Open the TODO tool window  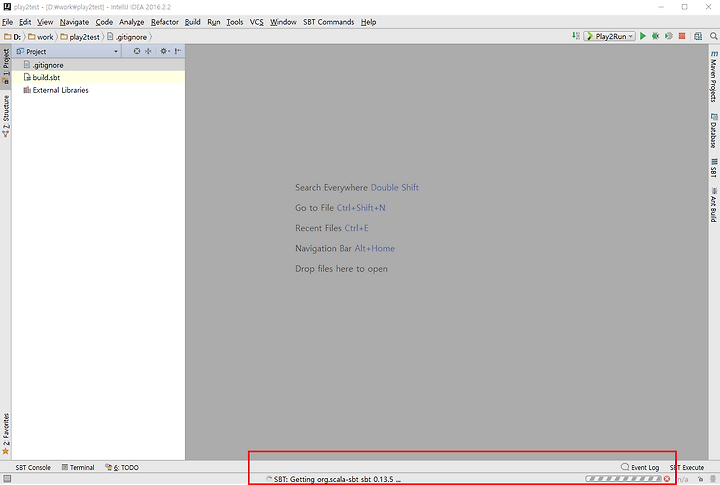122,468
